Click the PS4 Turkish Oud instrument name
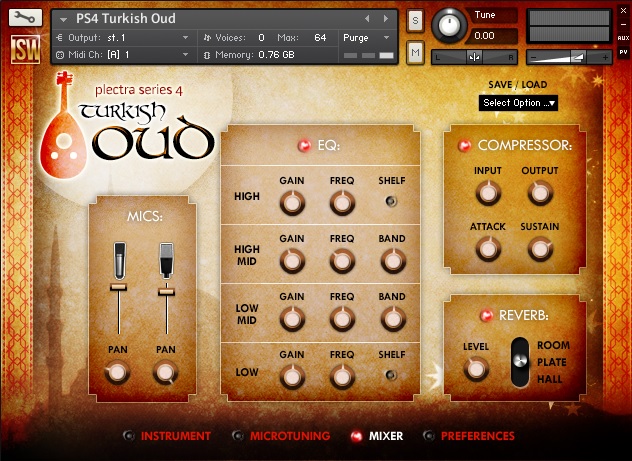The width and height of the screenshot is (632, 461). tap(126, 19)
